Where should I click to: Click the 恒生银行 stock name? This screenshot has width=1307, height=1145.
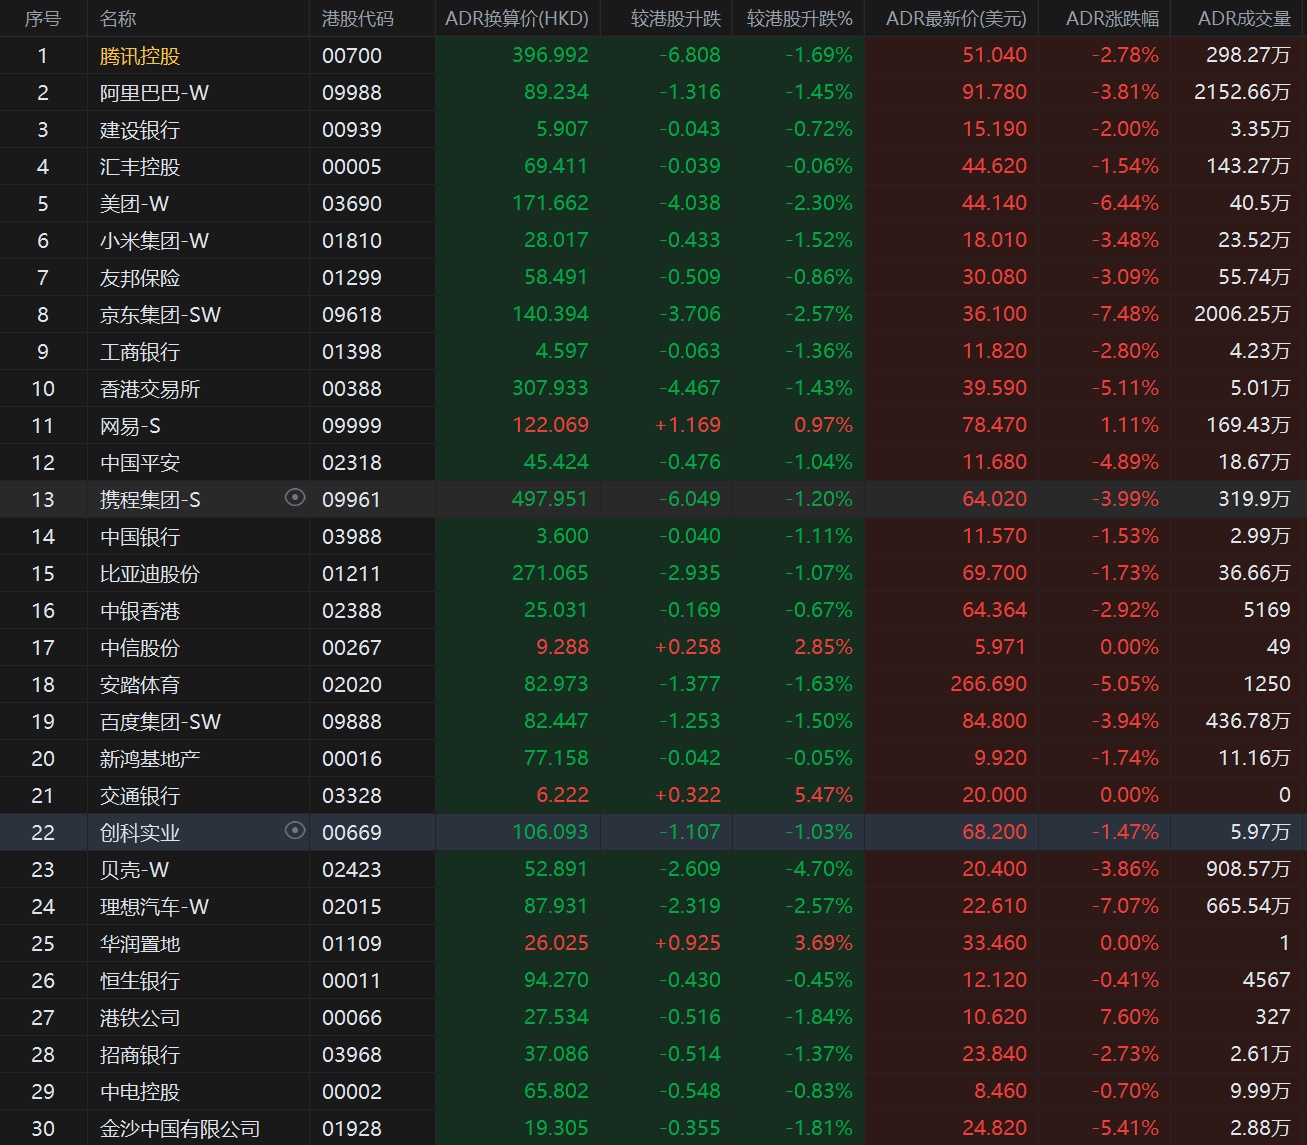coord(140,981)
